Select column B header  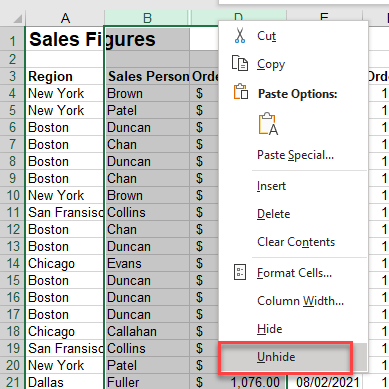point(147,18)
